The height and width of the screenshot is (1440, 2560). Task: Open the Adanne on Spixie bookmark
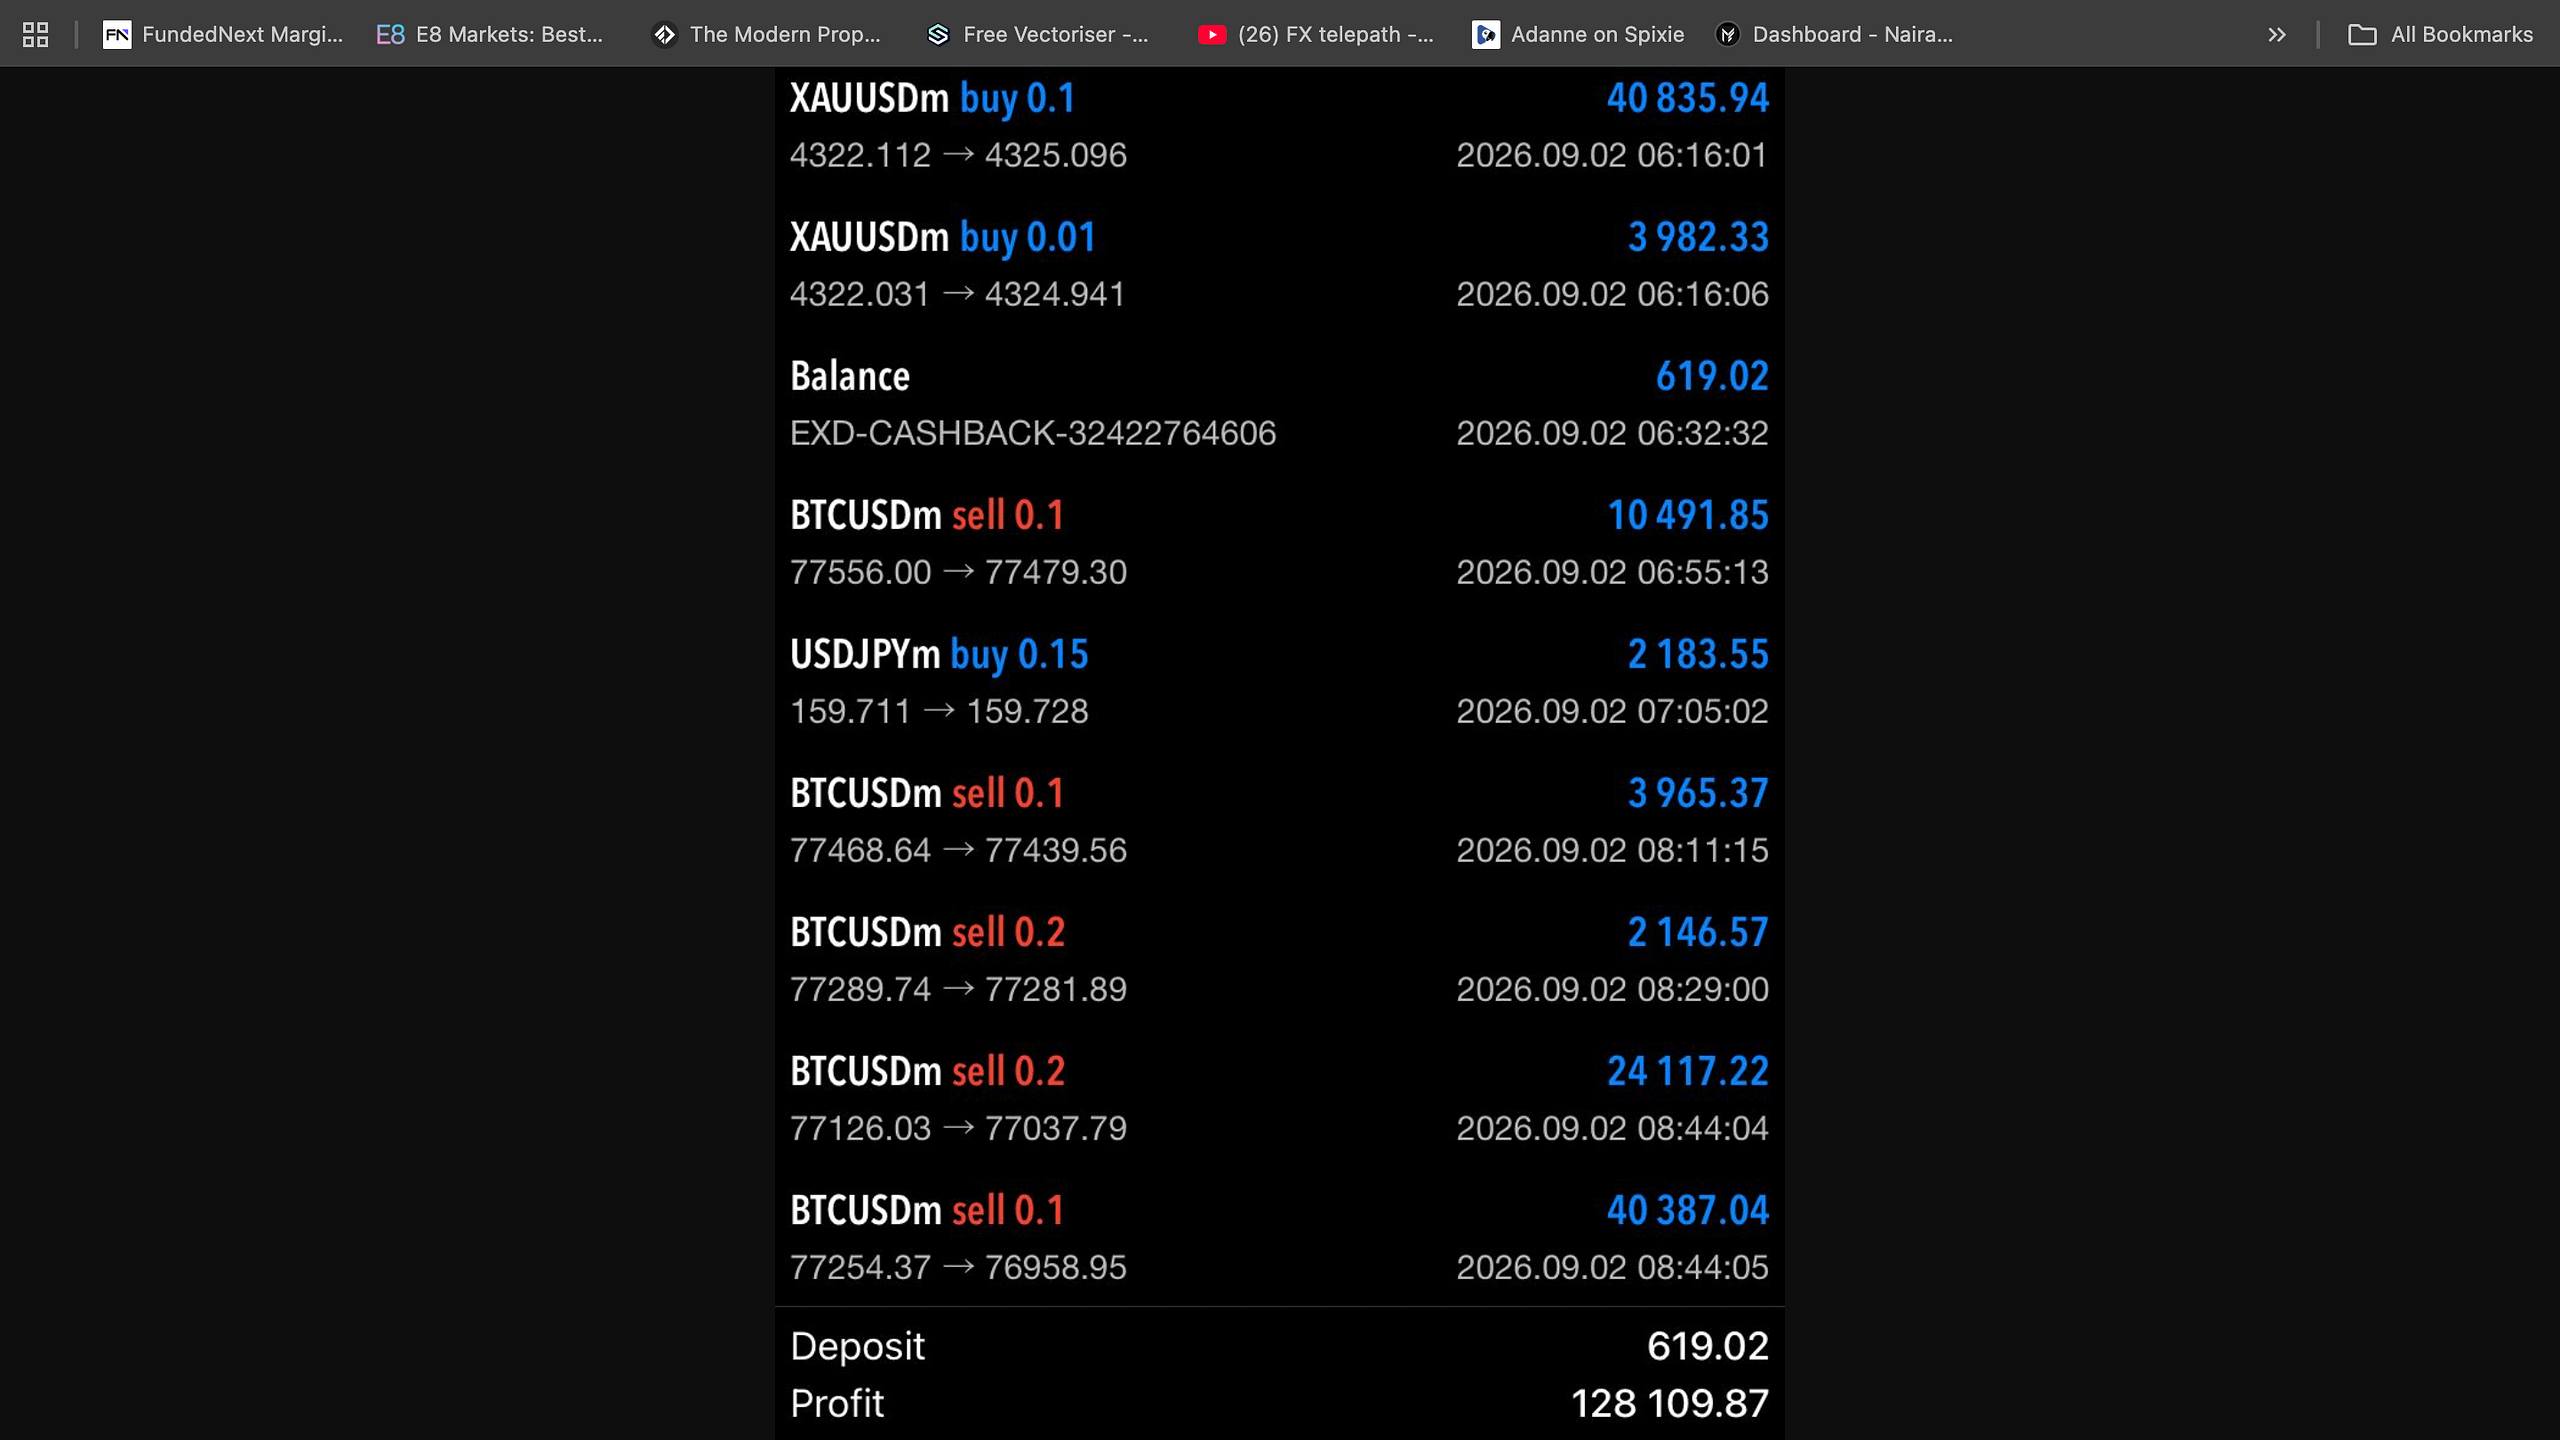1578,34
